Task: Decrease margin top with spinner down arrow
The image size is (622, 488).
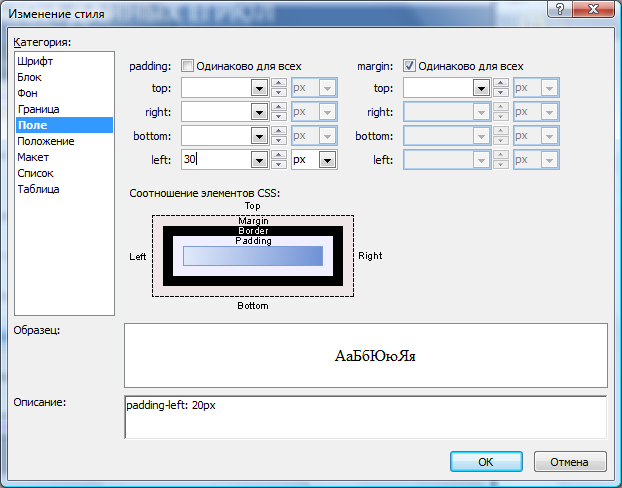Action: point(501,92)
